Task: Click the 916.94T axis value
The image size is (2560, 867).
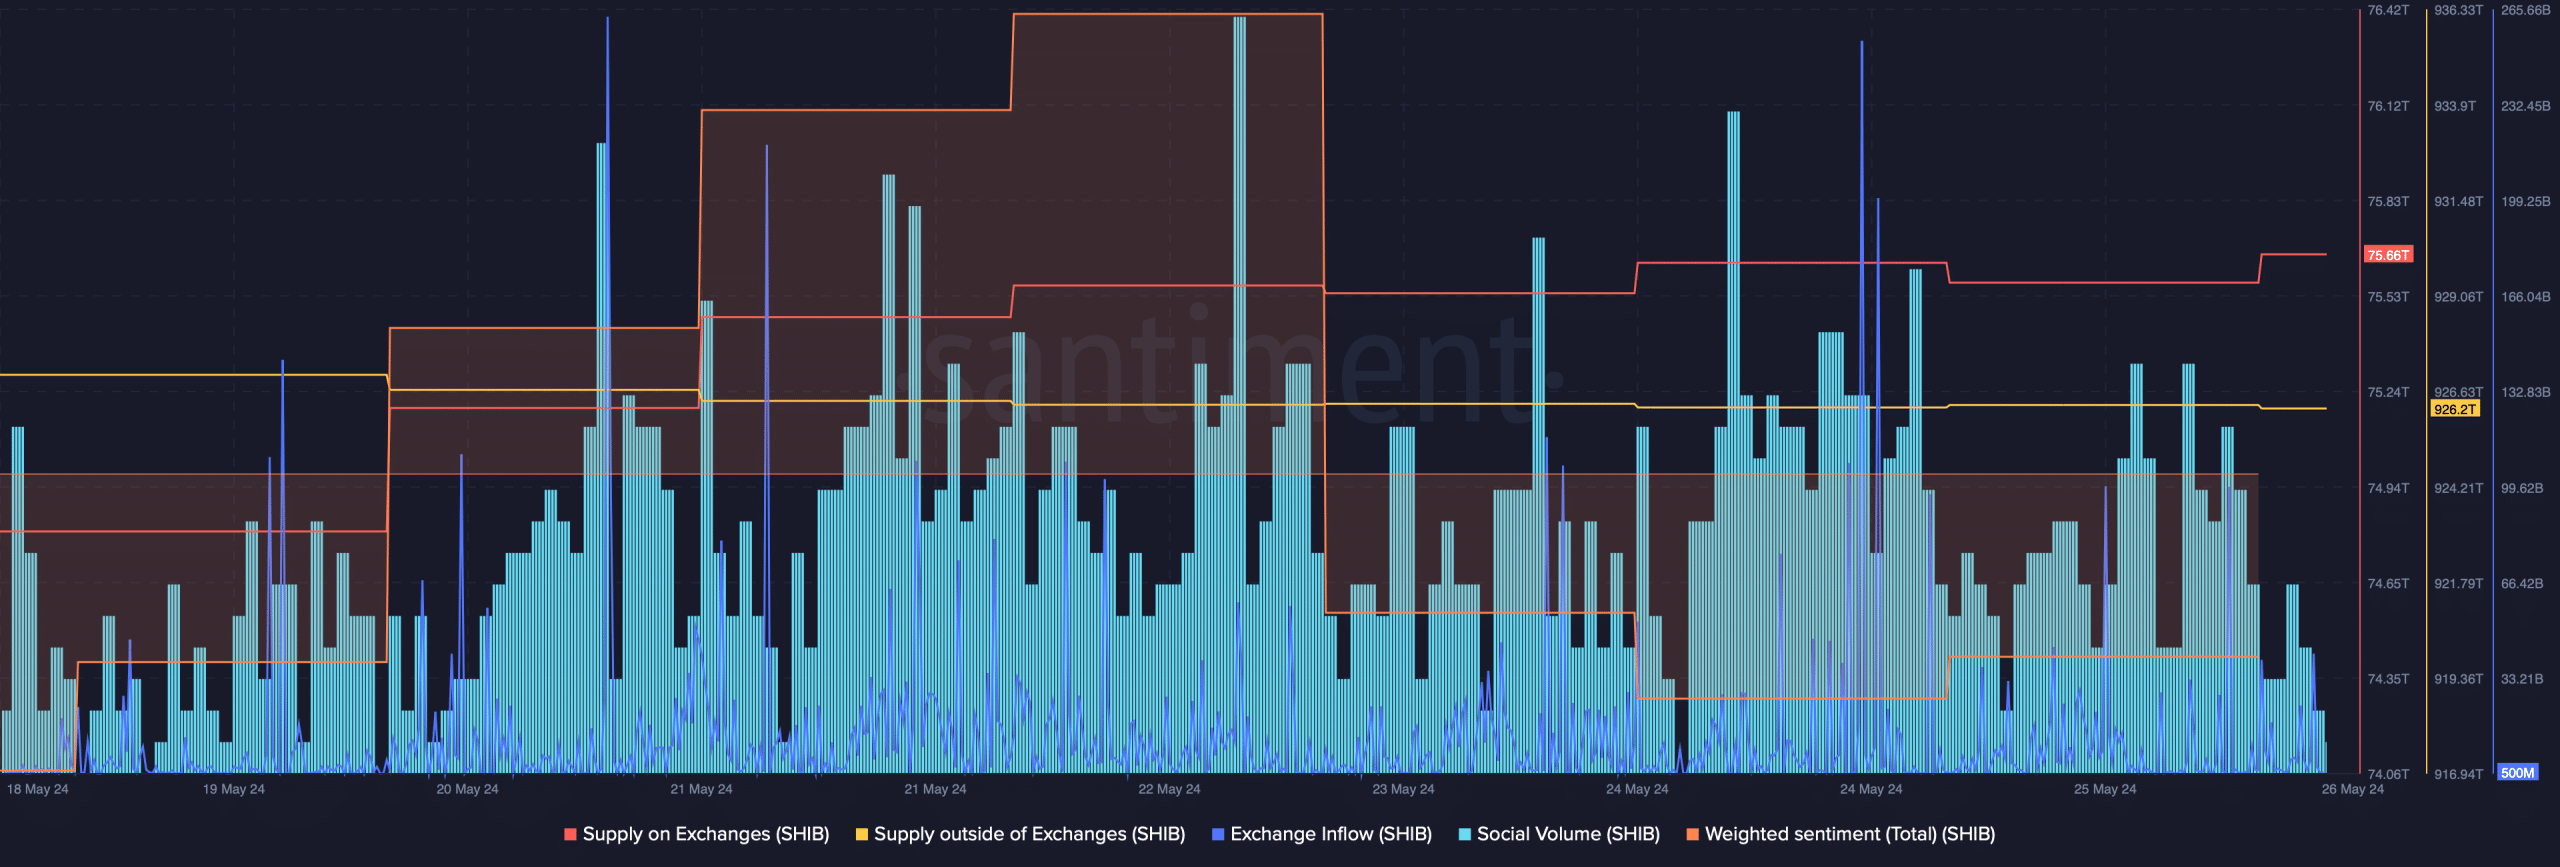Action: coord(2458,774)
